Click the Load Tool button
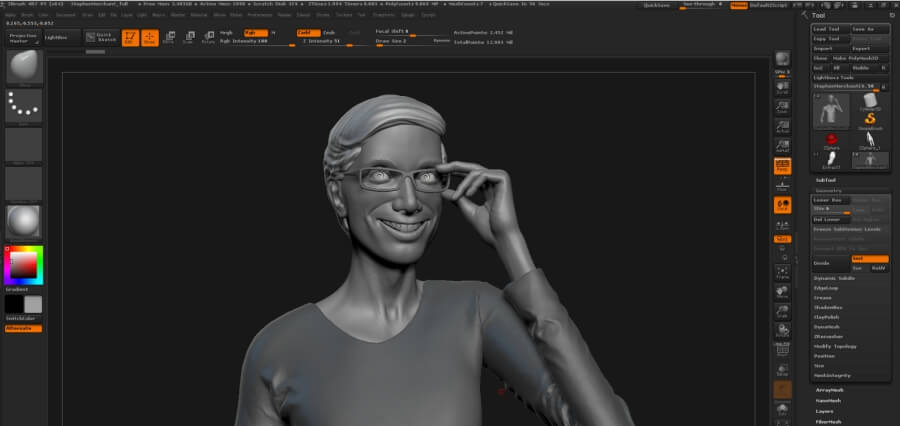This screenshot has width=900, height=426. (829, 29)
